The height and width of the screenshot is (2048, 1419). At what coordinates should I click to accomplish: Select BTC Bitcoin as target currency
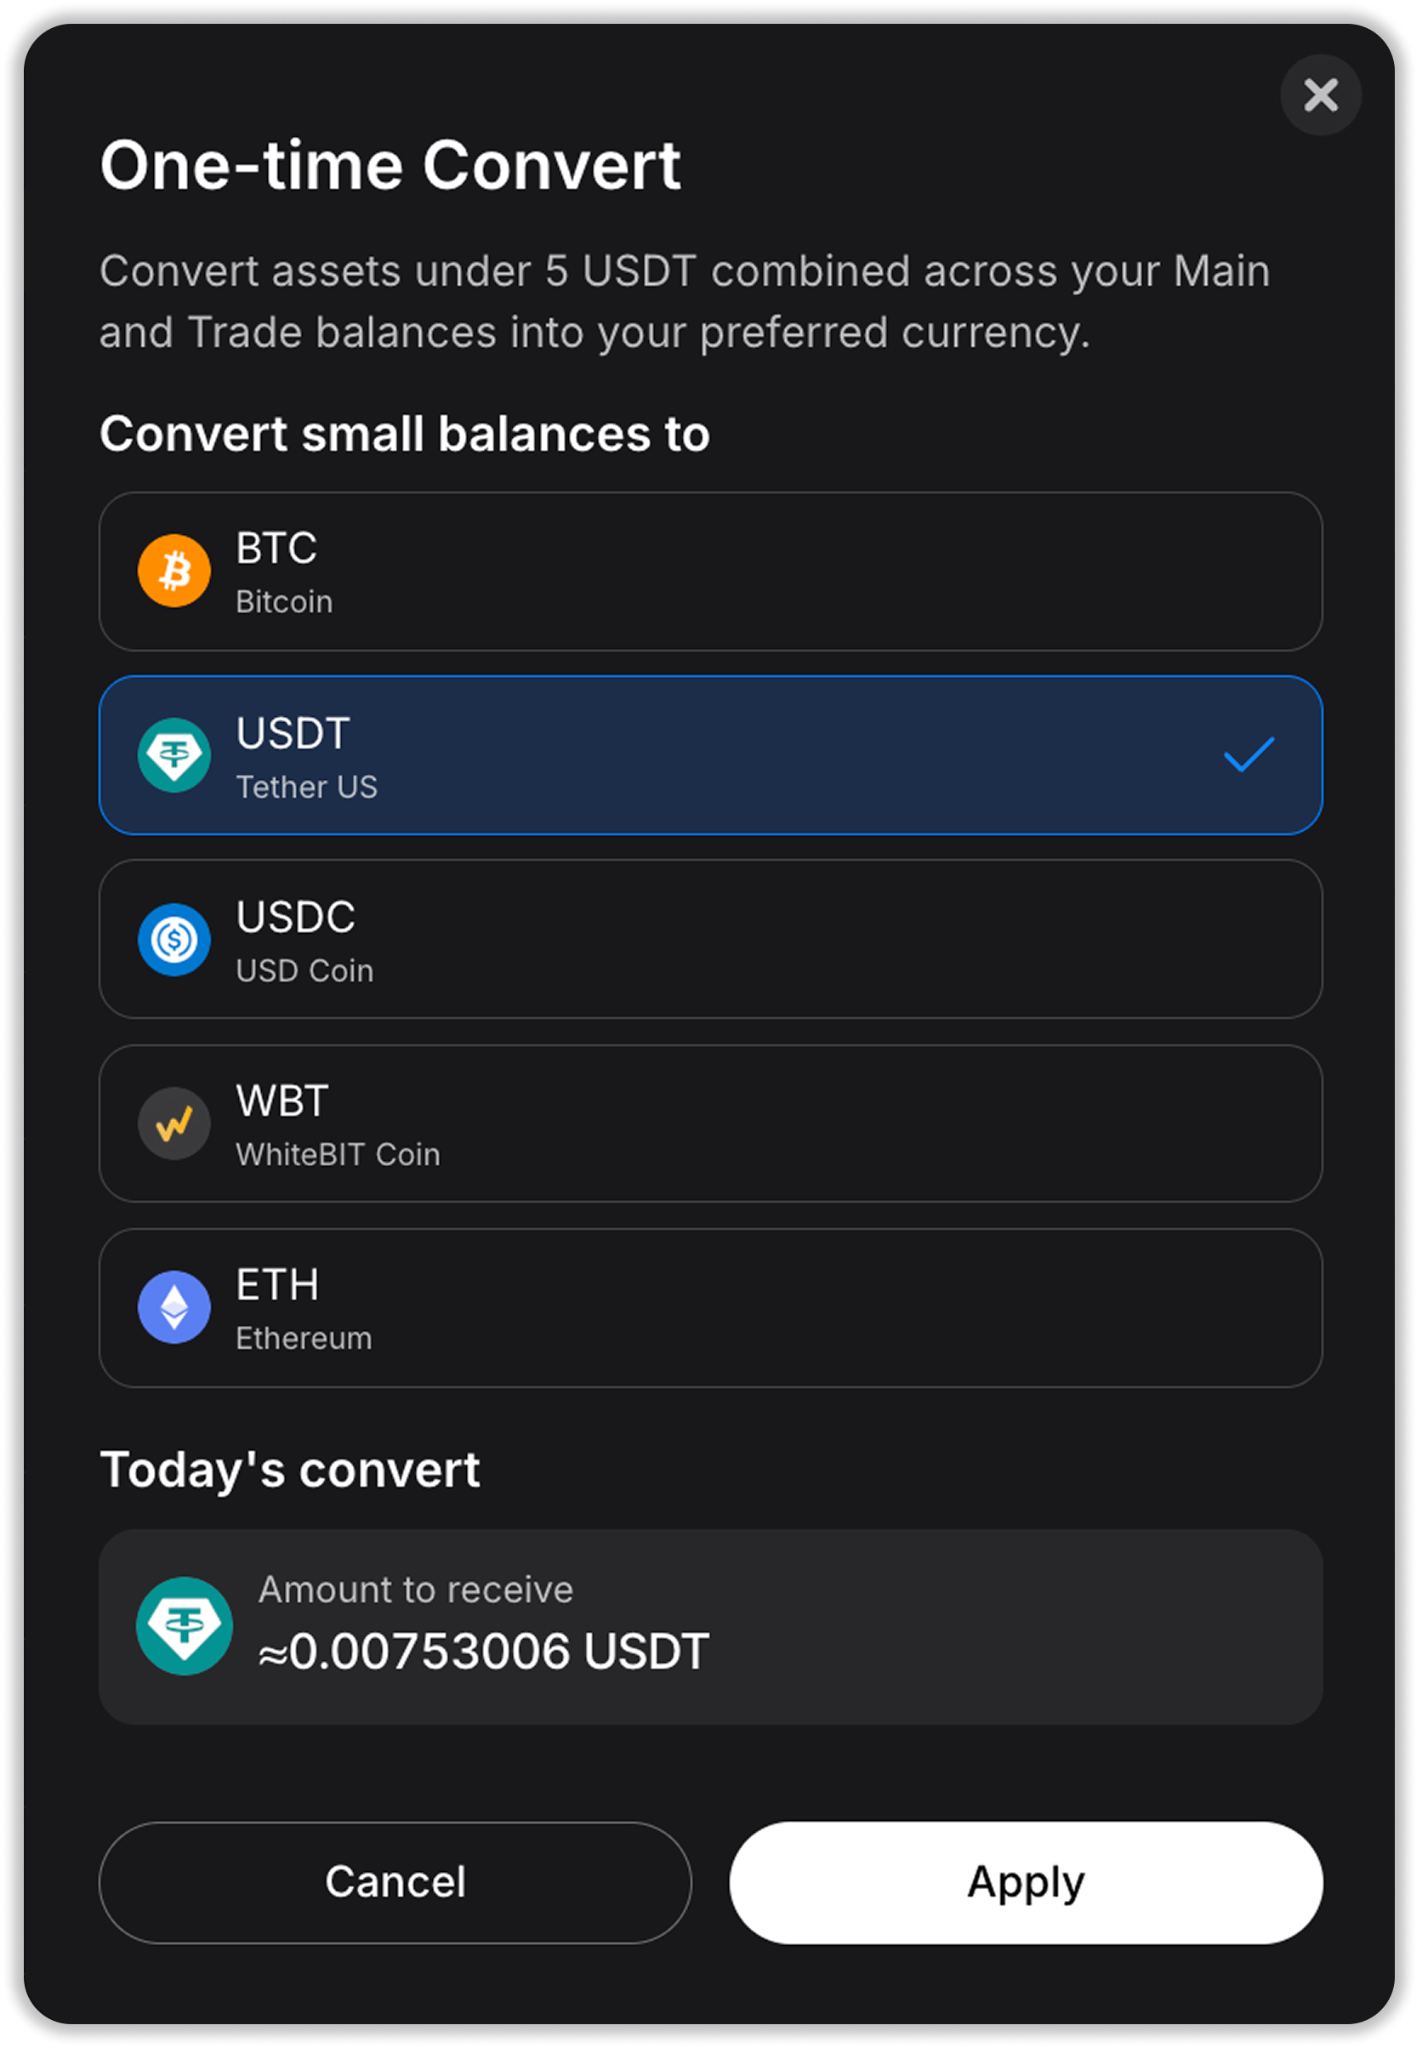click(x=711, y=571)
